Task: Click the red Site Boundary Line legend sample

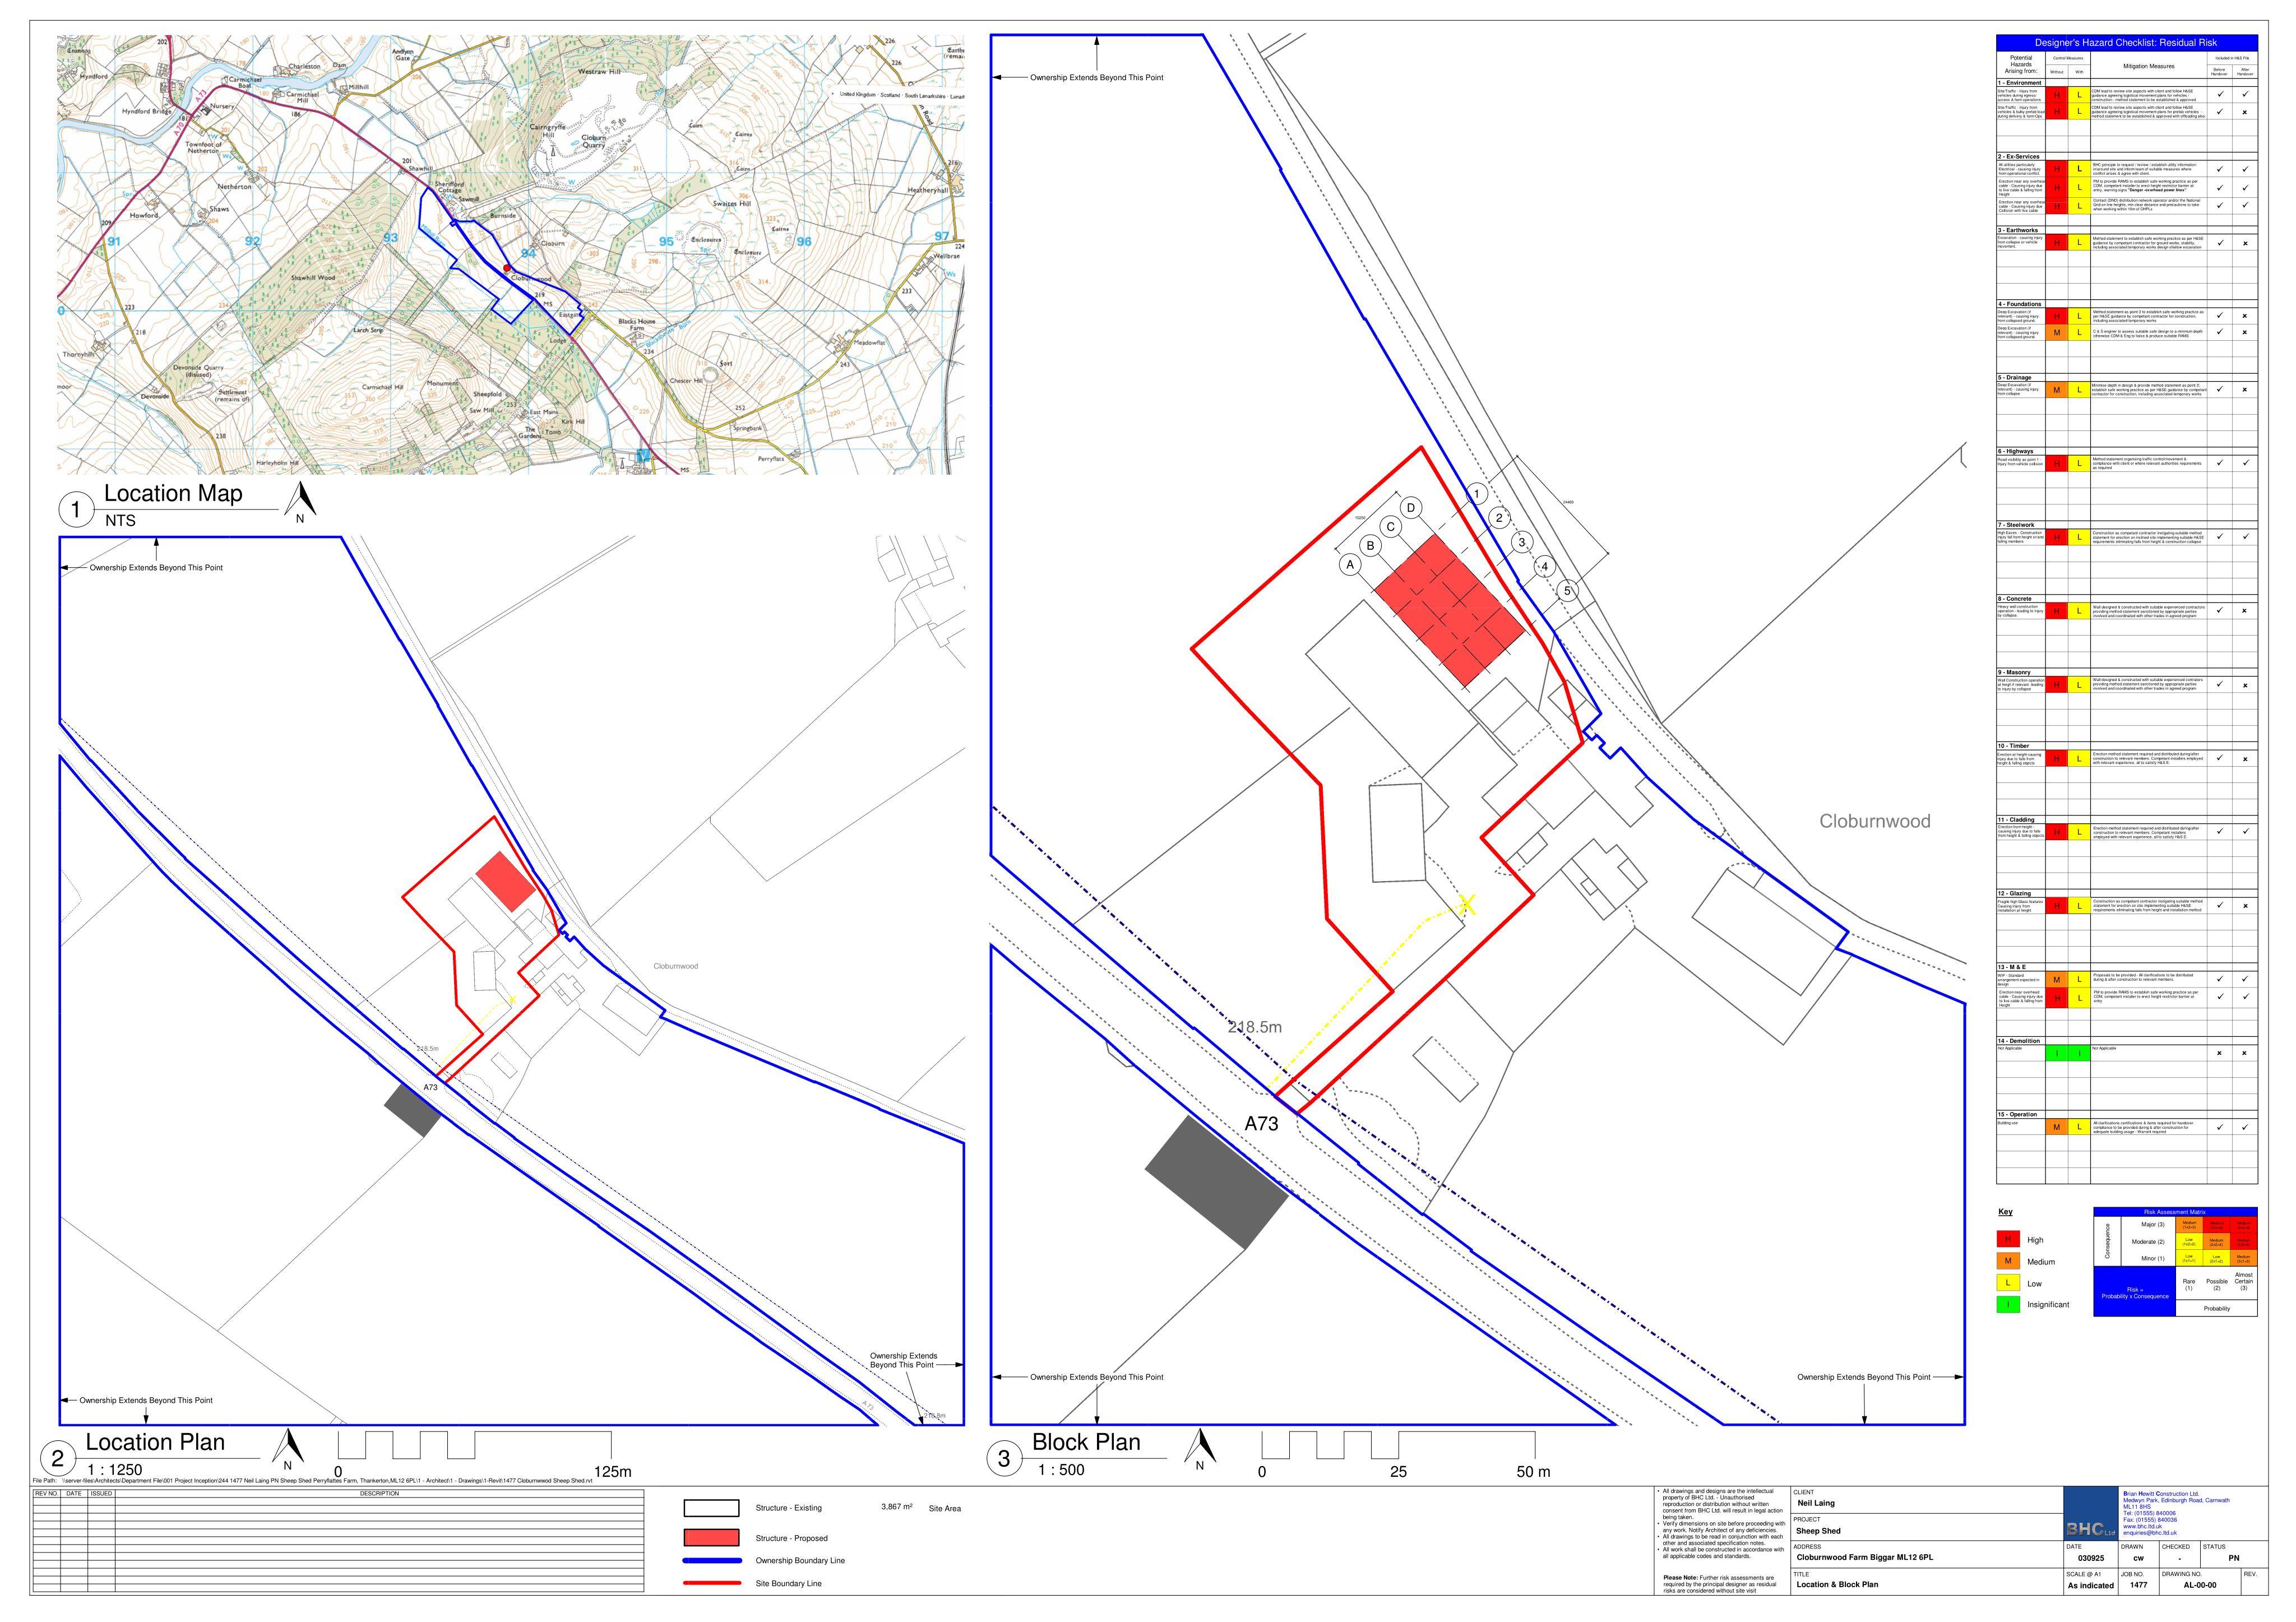Action: [x=712, y=1583]
